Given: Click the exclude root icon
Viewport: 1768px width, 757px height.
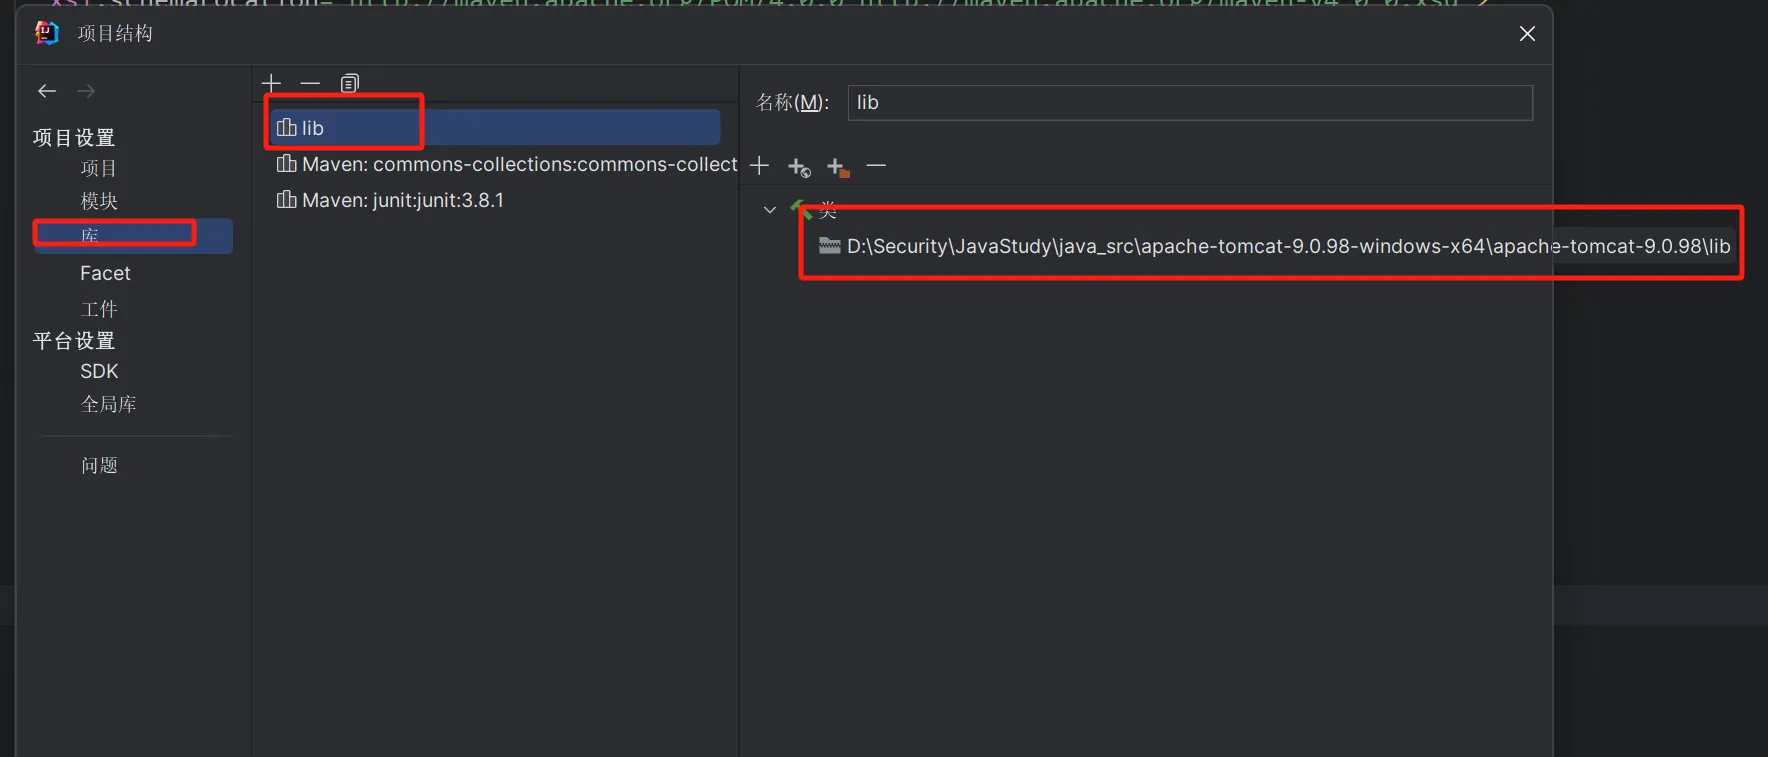Looking at the screenshot, I should point(838,167).
